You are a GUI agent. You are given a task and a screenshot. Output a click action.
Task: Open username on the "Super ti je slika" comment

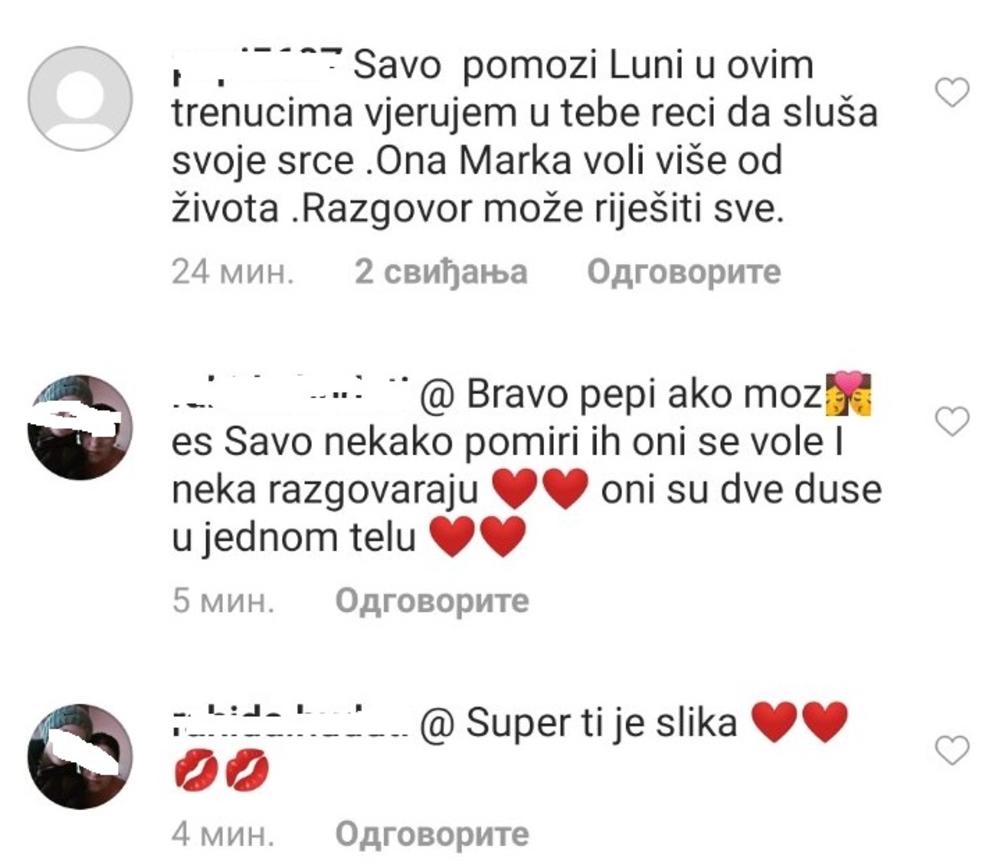pos(290,722)
